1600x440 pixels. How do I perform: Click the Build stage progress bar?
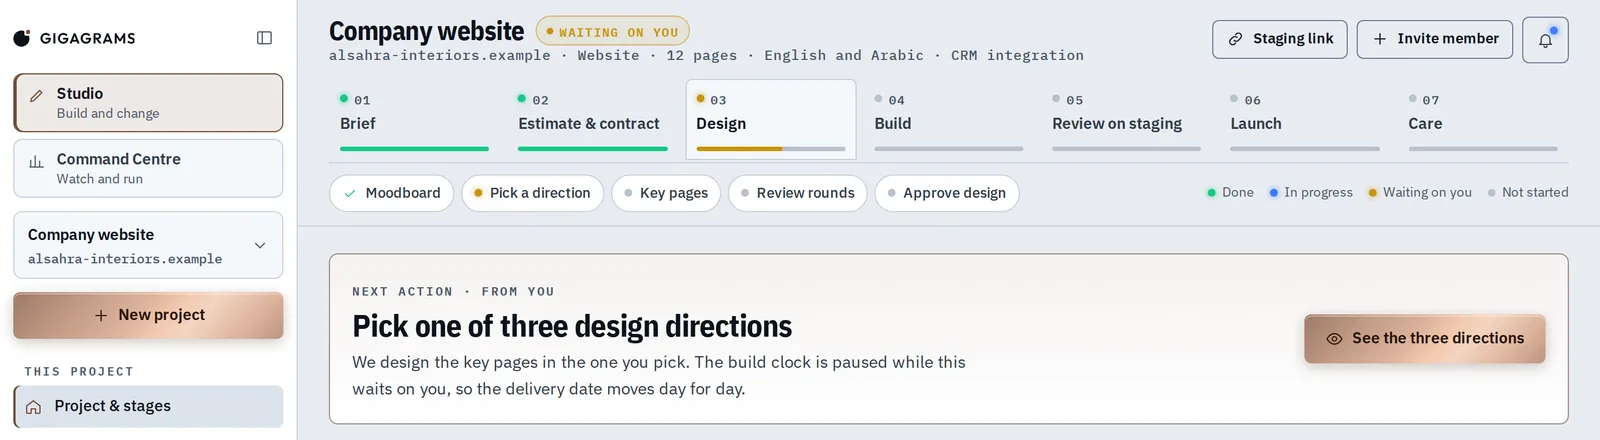948,149
